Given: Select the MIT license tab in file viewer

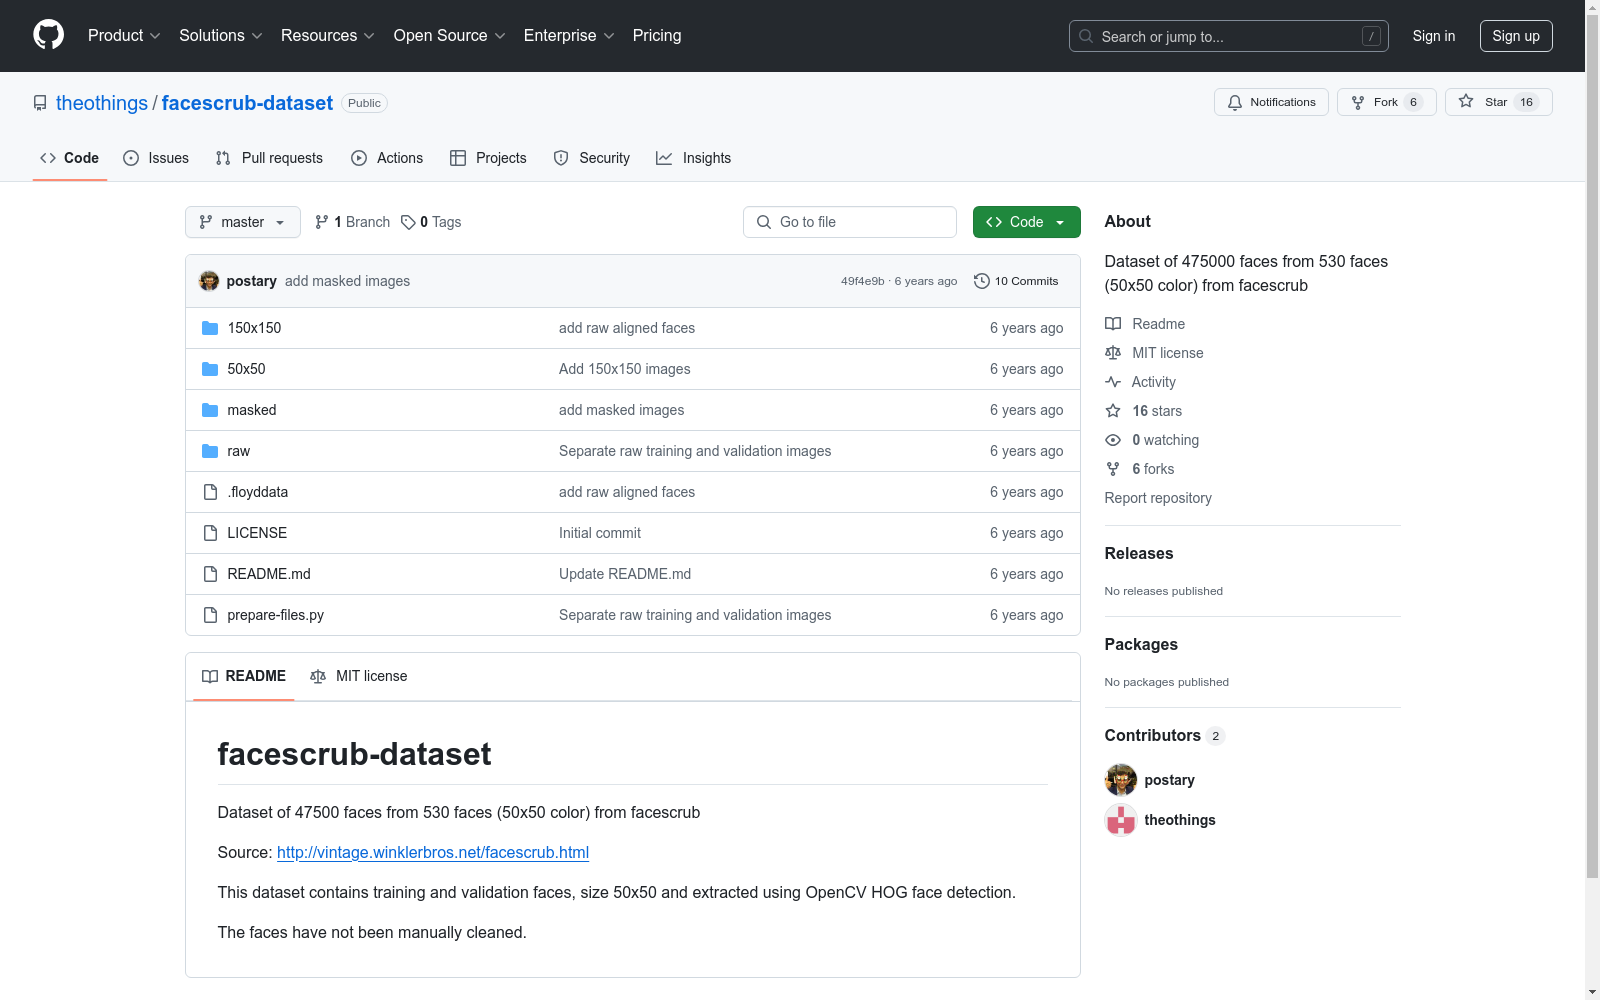Looking at the screenshot, I should coord(359,676).
